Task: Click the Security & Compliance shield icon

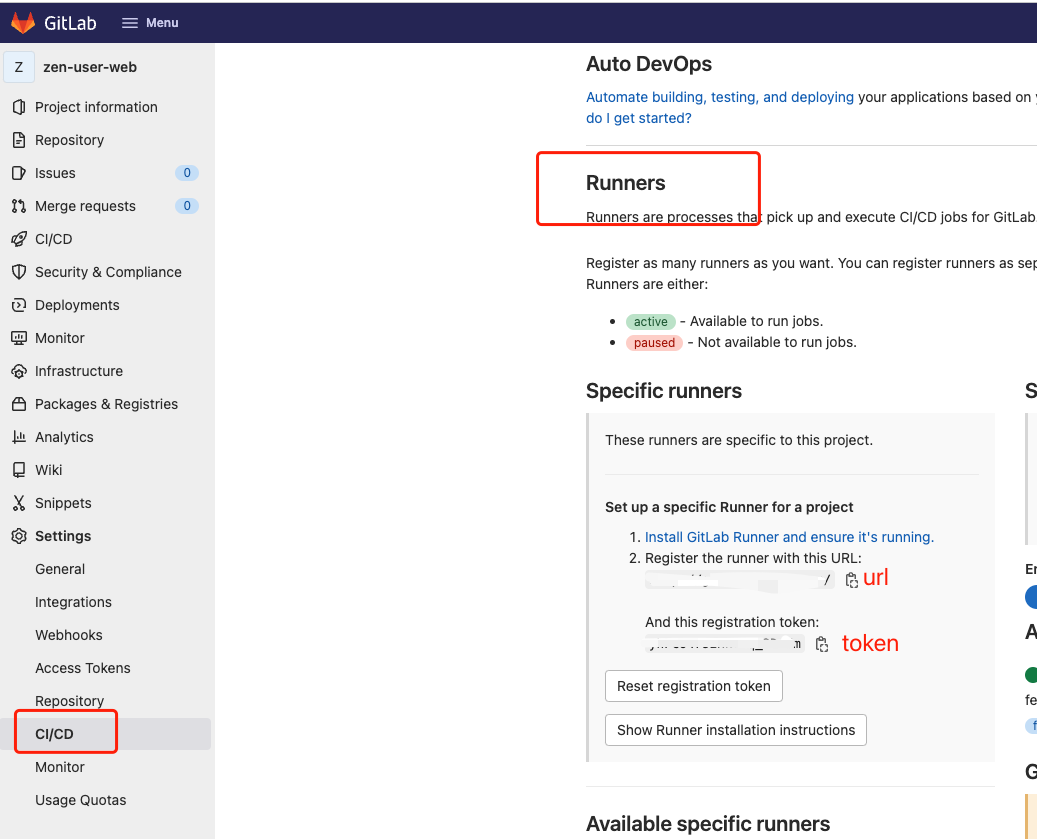Action: coord(19,272)
